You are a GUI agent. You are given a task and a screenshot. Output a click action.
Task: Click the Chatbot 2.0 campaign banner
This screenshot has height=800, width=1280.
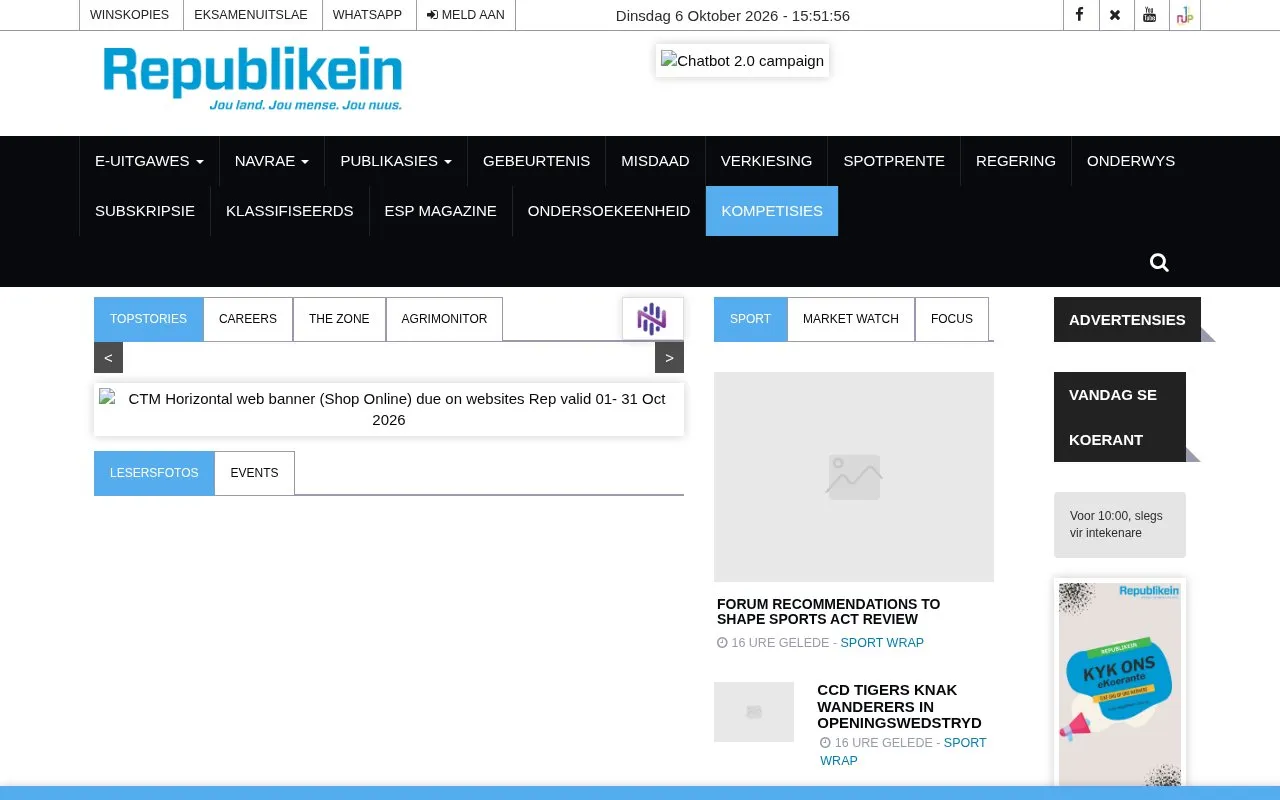(x=742, y=60)
